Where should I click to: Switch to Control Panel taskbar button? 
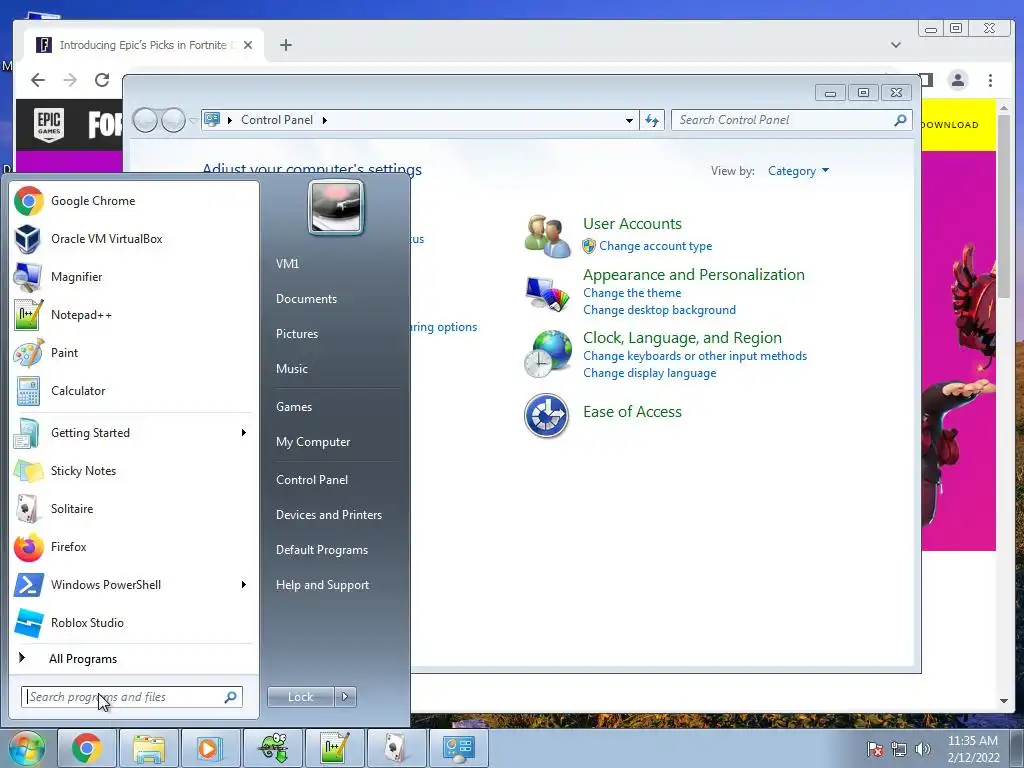tap(458, 748)
